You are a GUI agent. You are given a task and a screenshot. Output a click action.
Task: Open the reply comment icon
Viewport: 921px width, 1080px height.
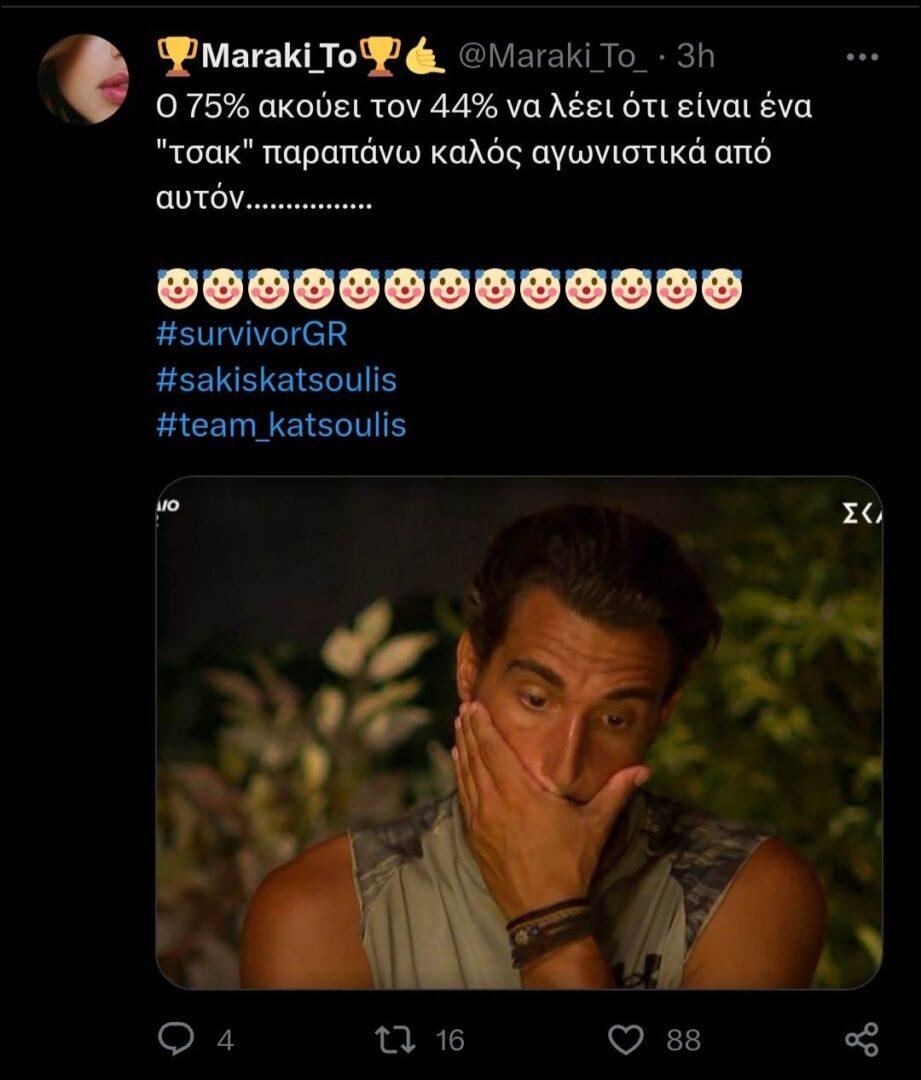click(176, 1039)
